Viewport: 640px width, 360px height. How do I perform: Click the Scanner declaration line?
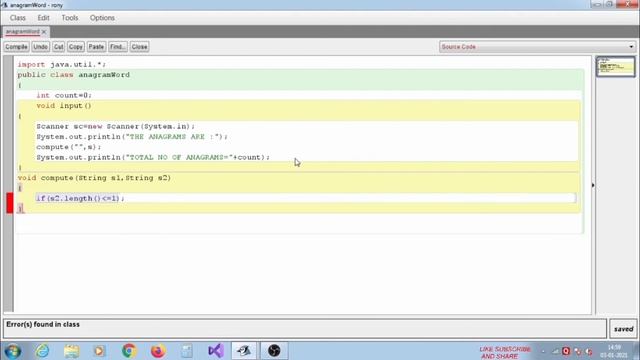pyautogui.click(x=116, y=127)
